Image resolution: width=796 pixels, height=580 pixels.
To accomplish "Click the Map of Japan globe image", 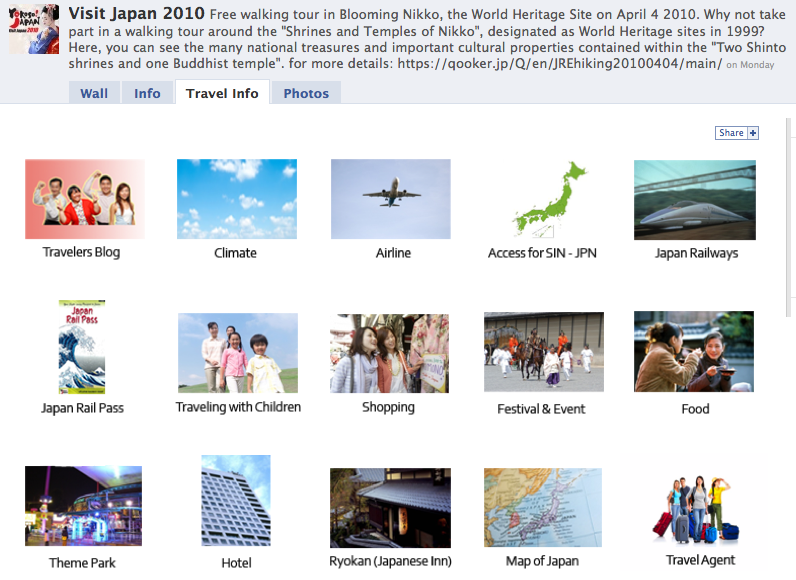I will point(543,507).
